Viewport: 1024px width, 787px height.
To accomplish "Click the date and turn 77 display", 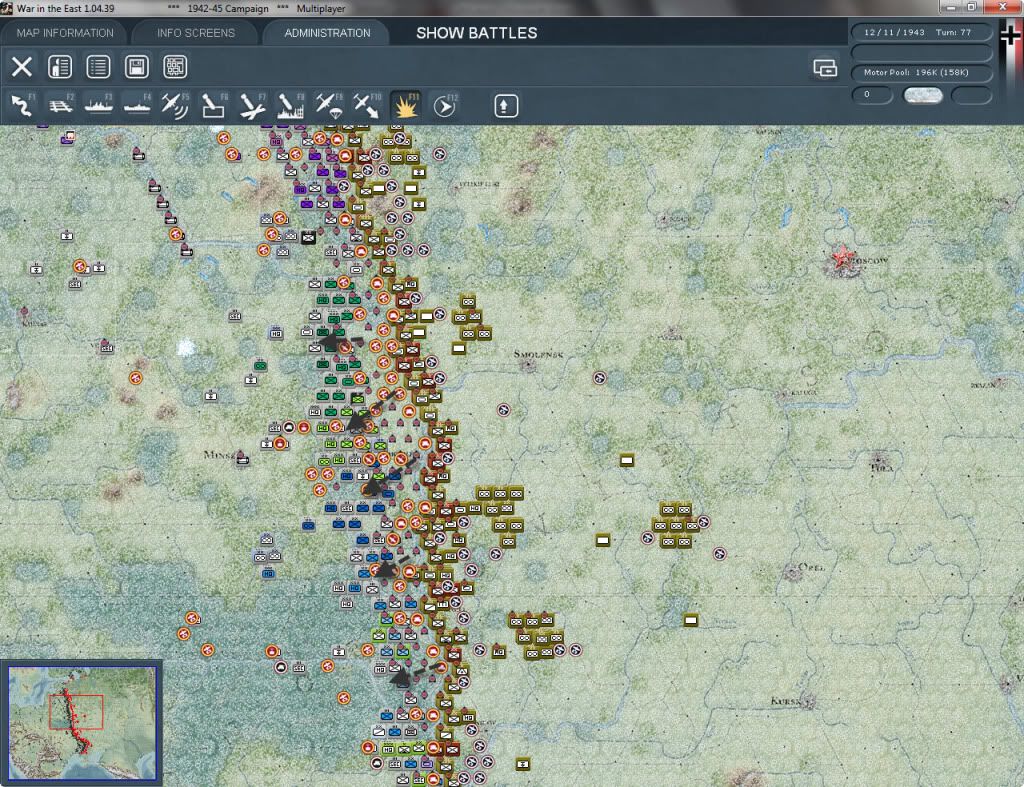I will [921, 32].
